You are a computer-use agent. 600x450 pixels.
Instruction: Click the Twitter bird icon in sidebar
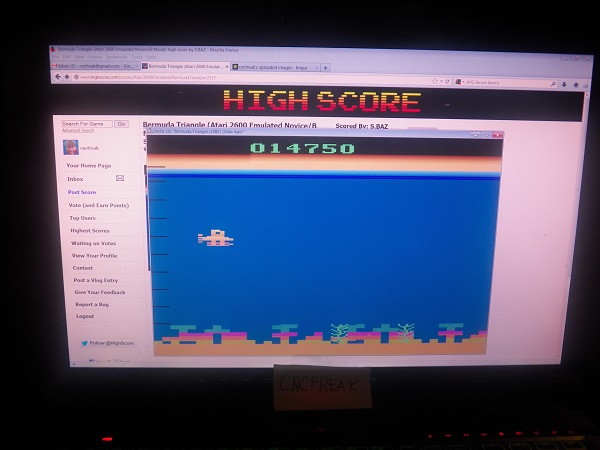85,342
